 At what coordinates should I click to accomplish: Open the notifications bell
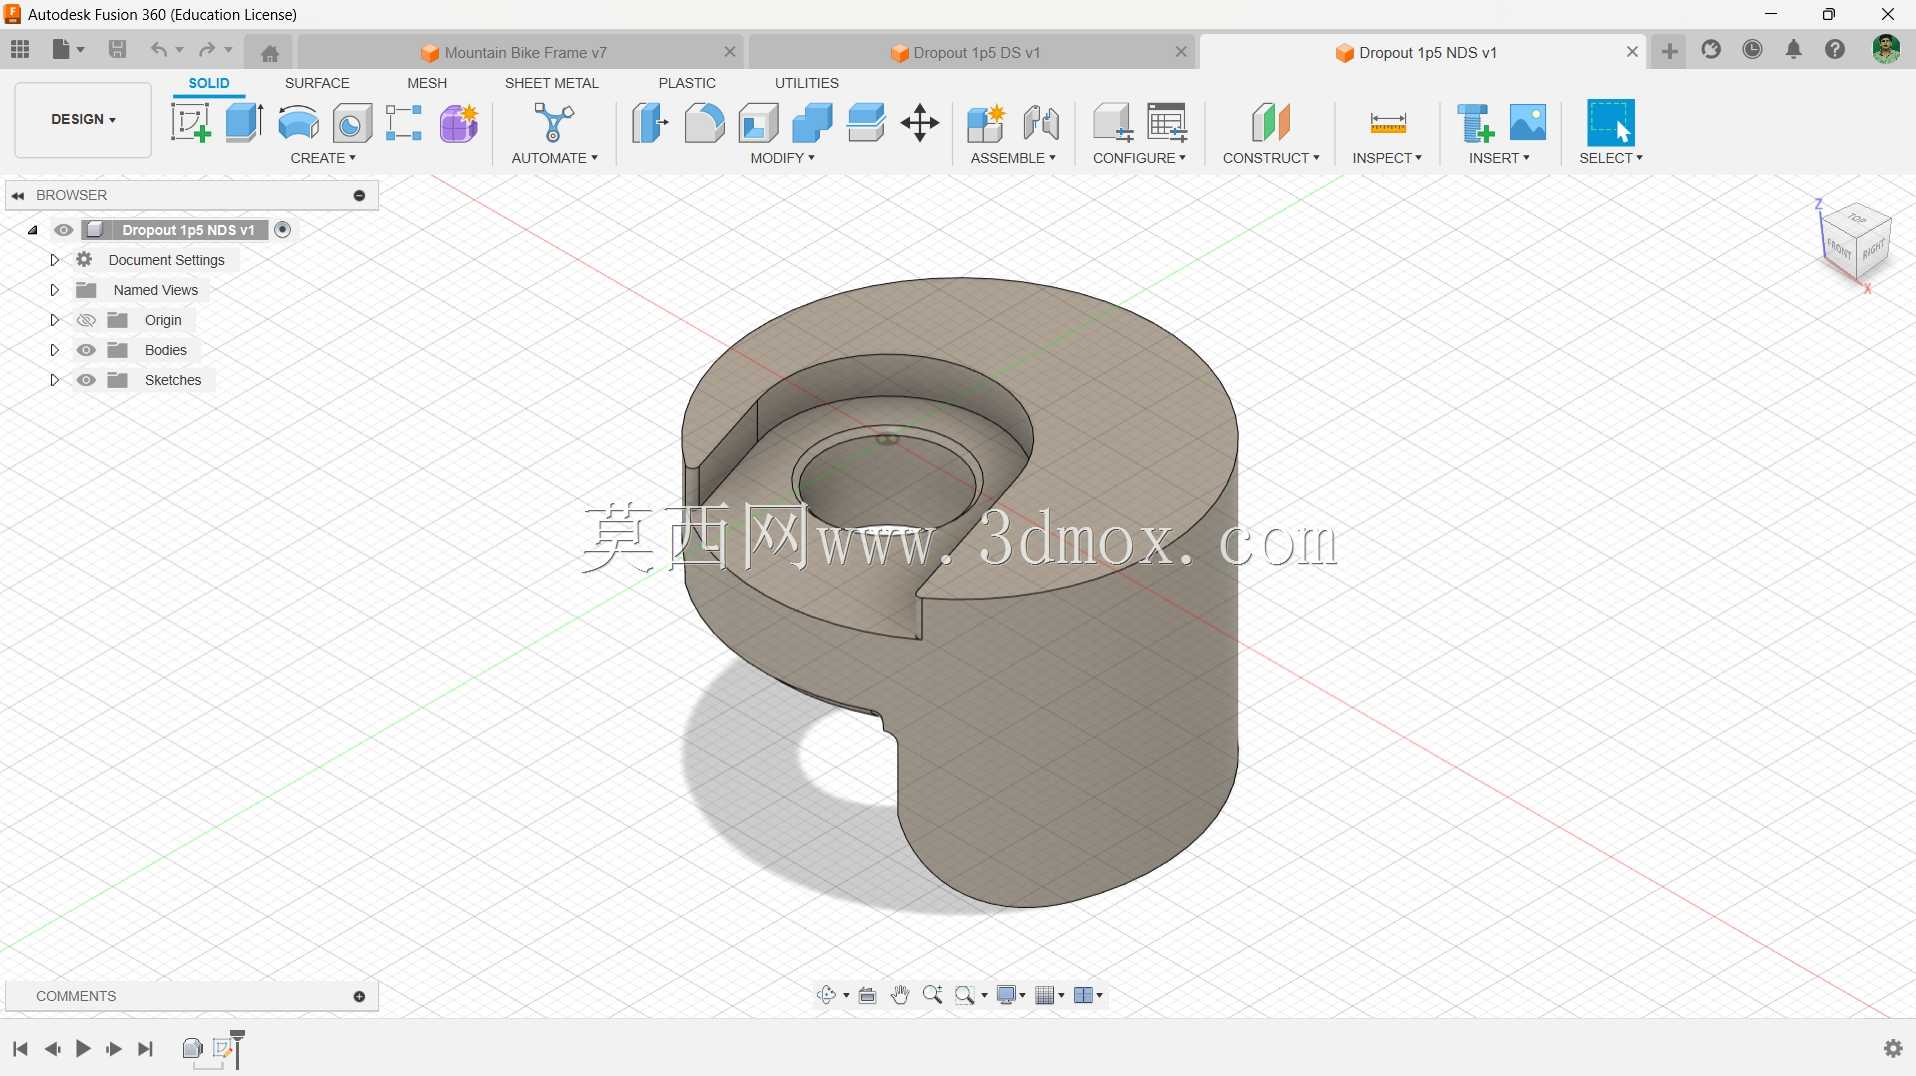[1794, 50]
